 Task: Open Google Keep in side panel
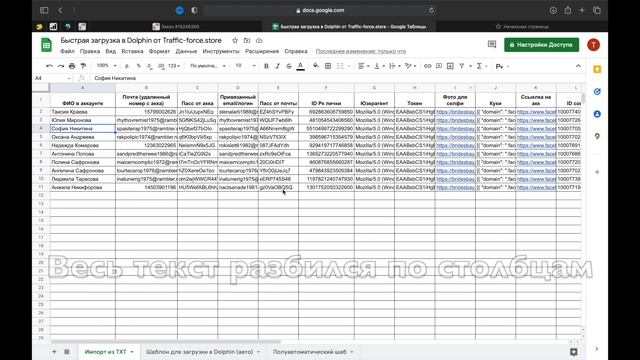tap(597, 69)
